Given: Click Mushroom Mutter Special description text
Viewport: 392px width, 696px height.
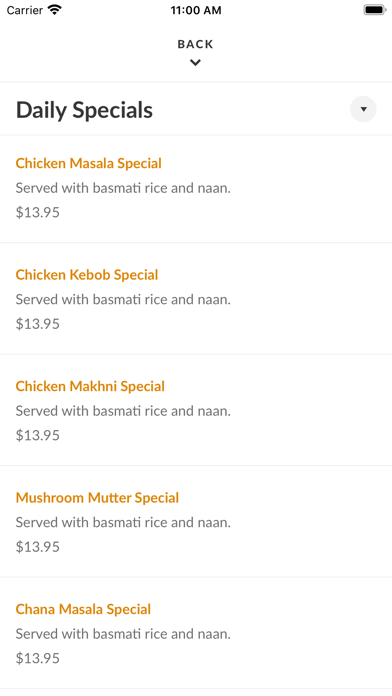Looking at the screenshot, I should pos(123,522).
